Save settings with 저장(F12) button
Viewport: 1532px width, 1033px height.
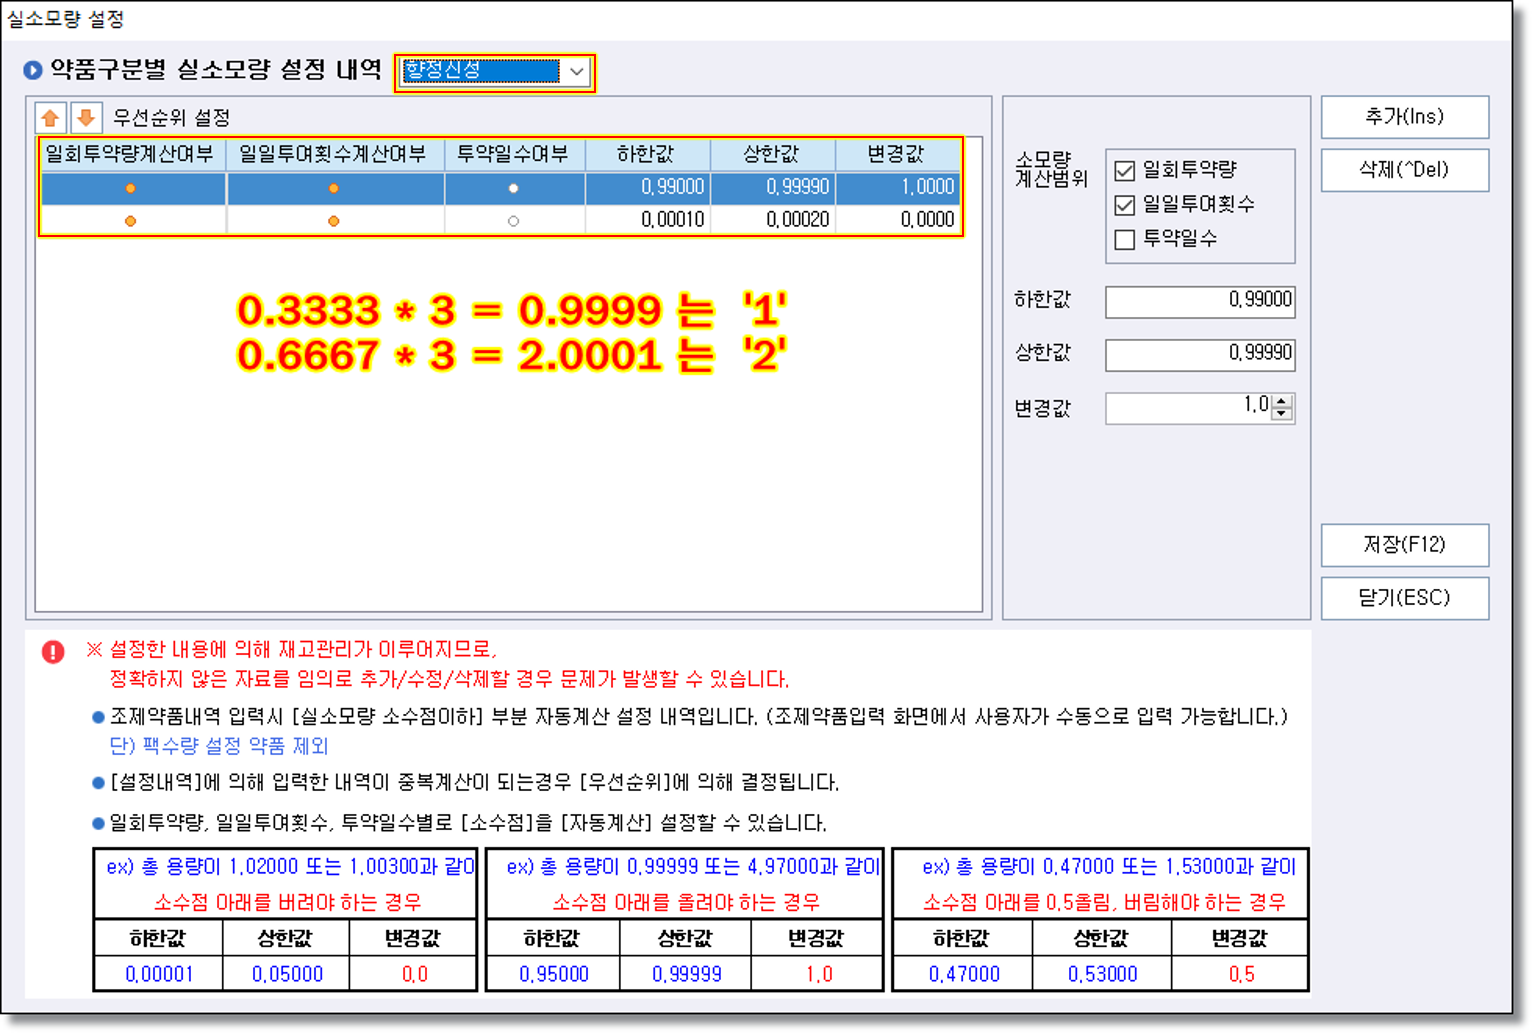pos(1404,545)
